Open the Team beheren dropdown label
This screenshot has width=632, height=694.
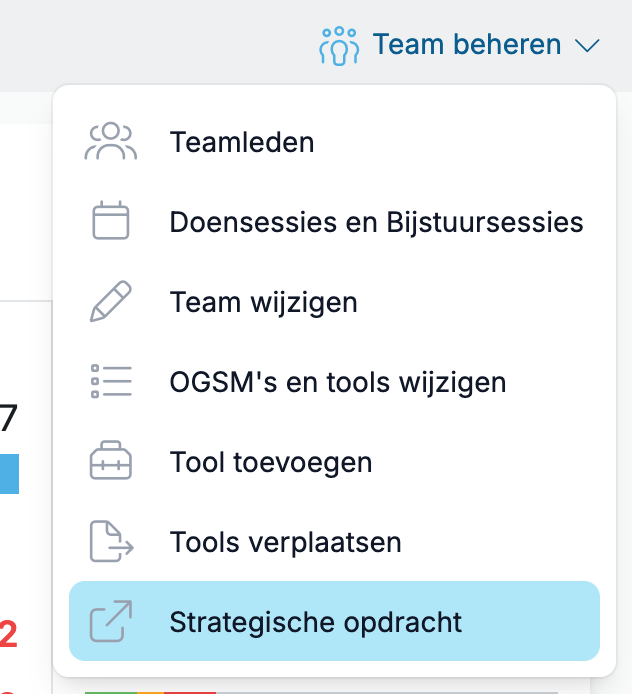coord(467,45)
